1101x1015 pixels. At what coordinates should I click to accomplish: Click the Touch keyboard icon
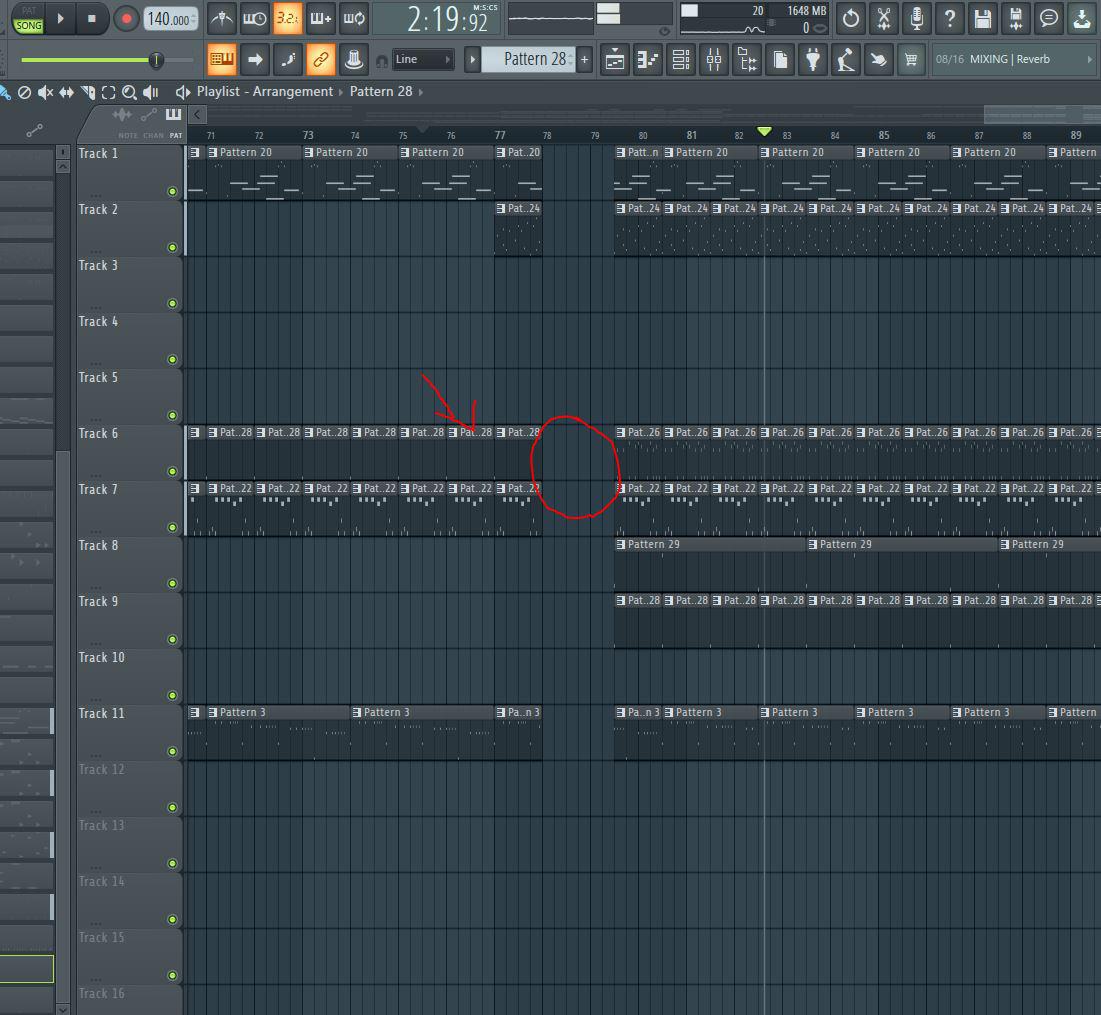tap(879, 59)
